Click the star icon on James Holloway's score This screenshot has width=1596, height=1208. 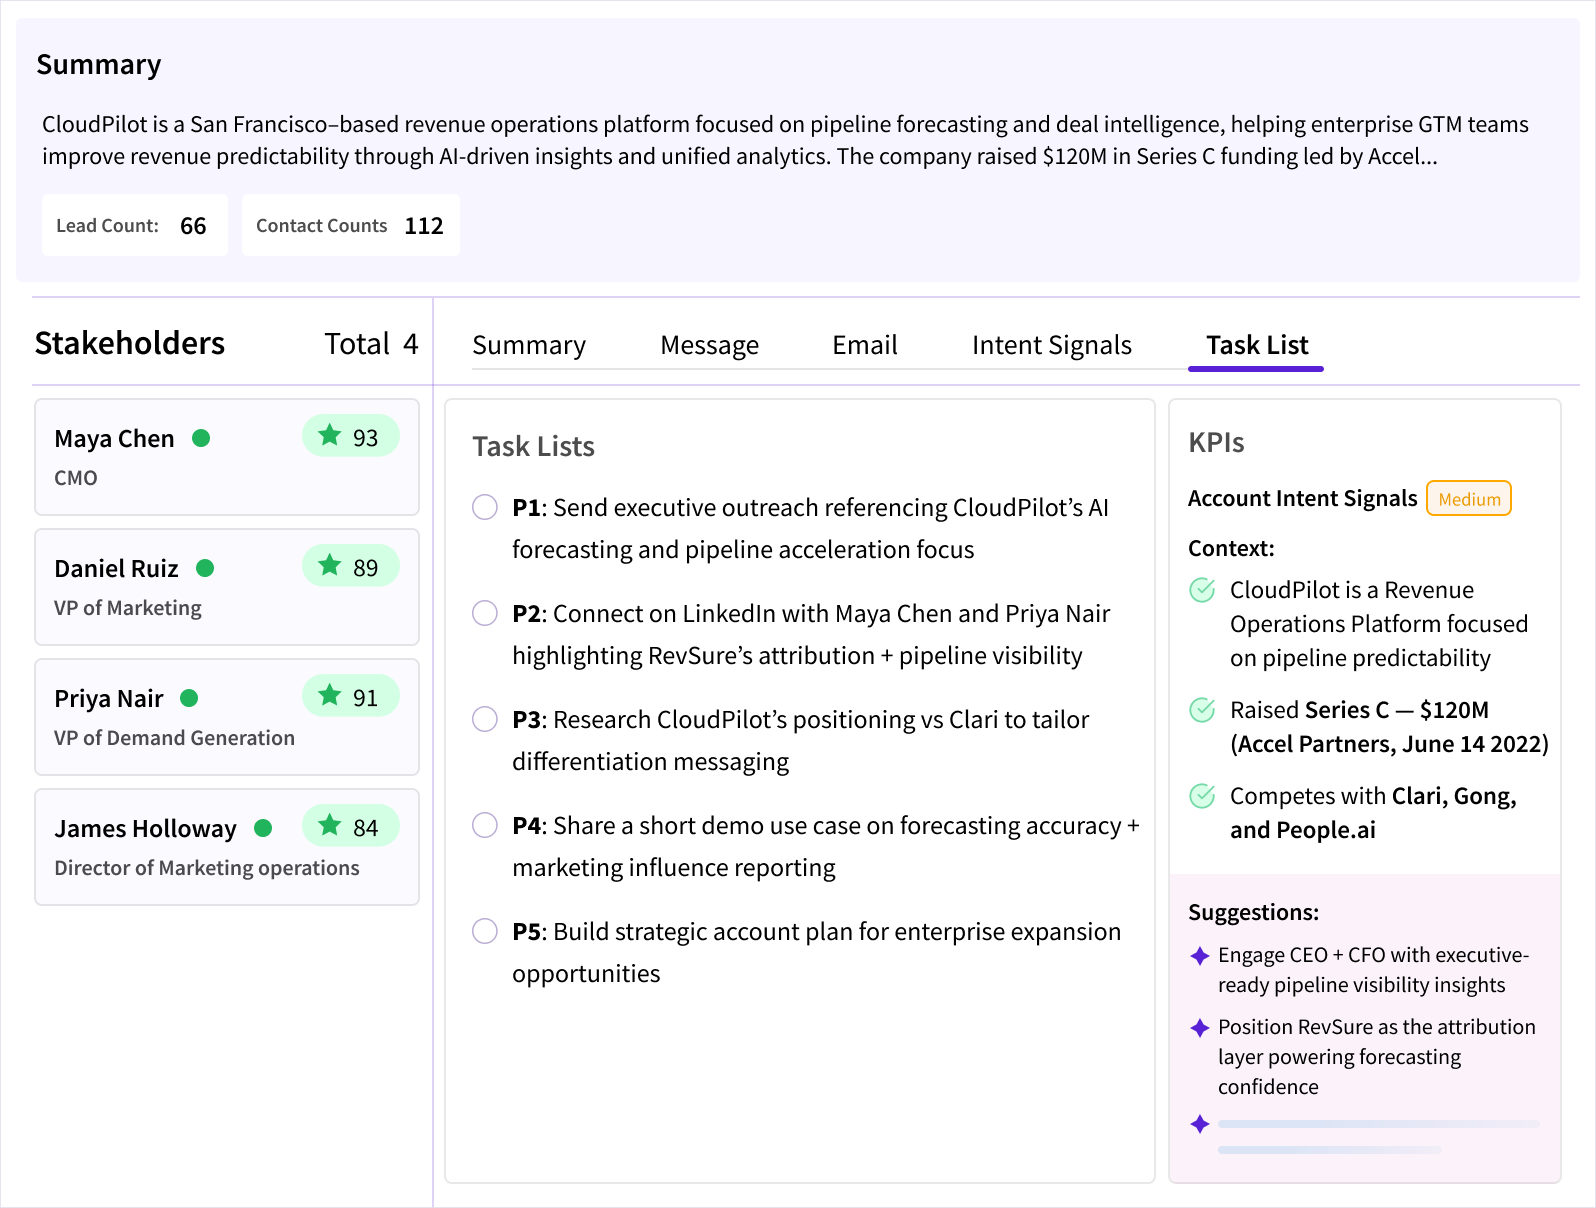click(329, 825)
